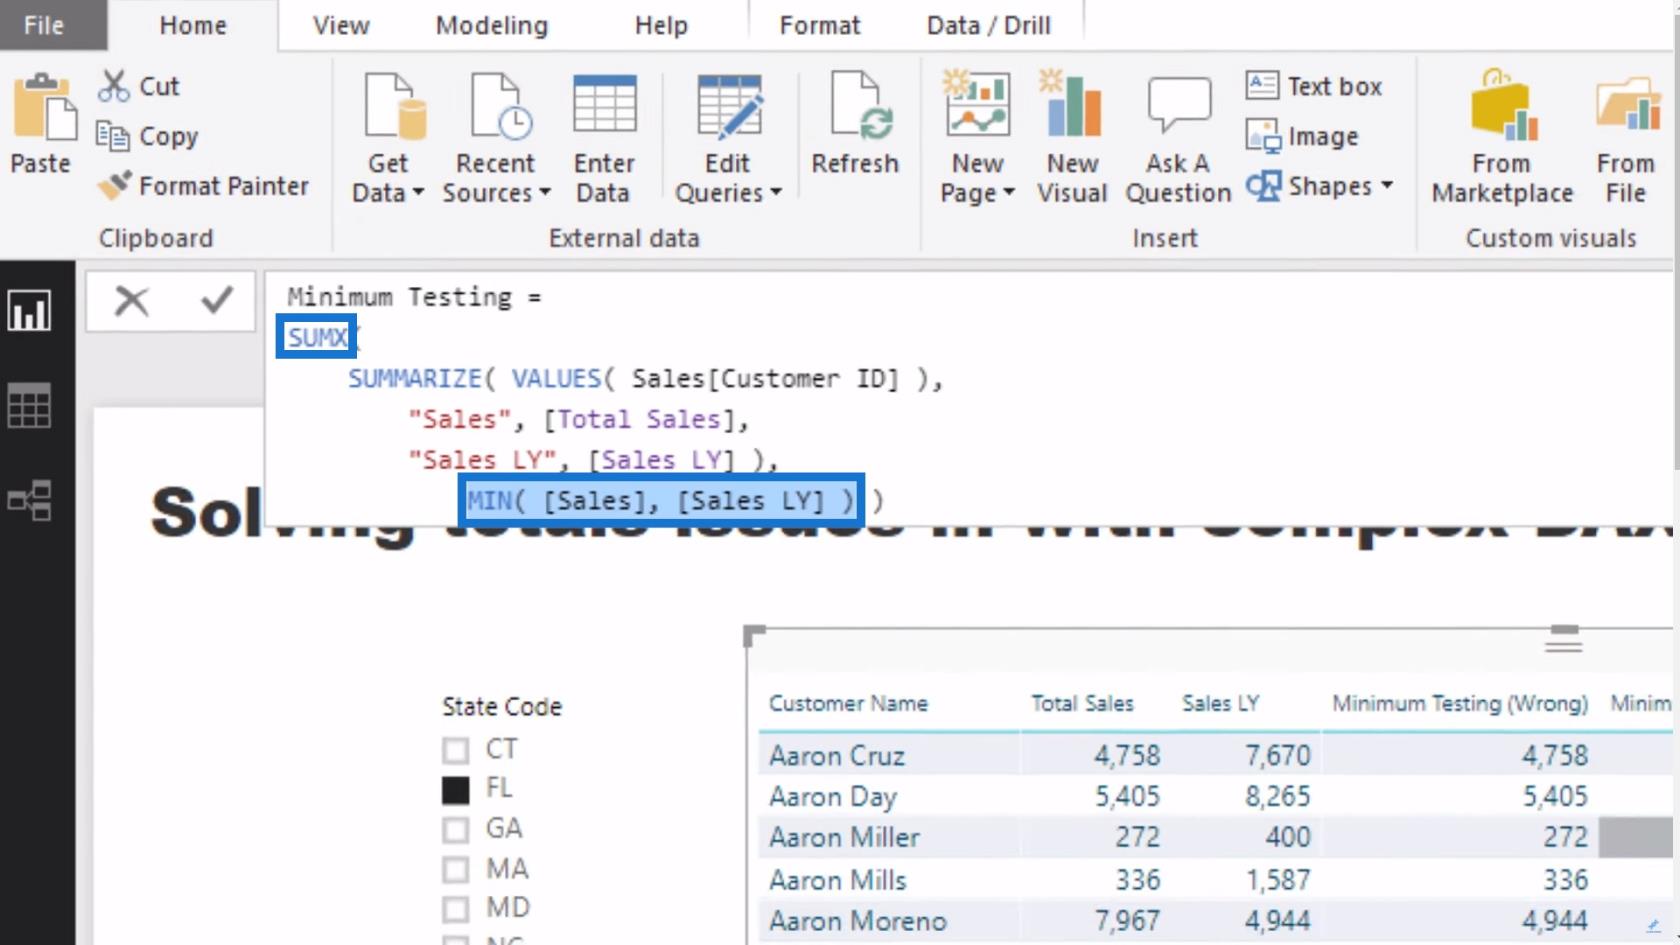Select the Aaron Day row

pyautogui.click(x=1215, y=796)
